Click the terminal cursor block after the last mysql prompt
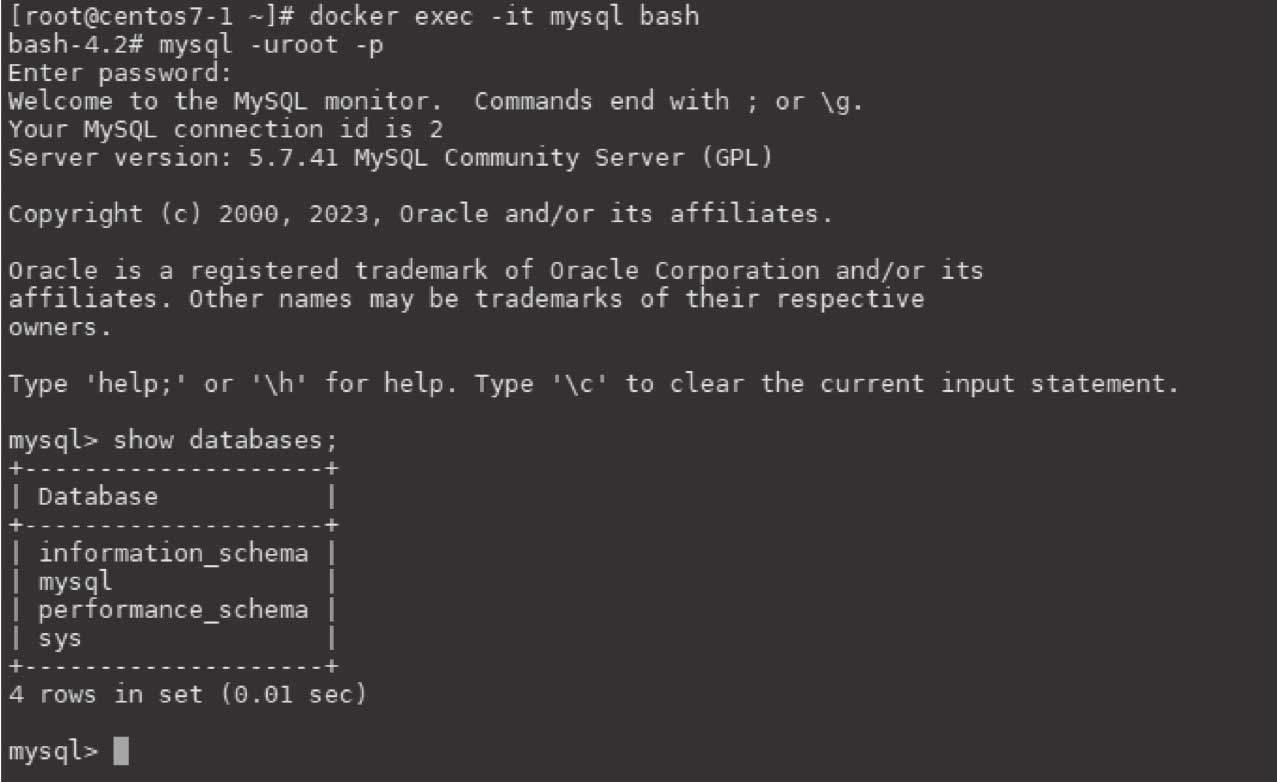 point(121,751)
